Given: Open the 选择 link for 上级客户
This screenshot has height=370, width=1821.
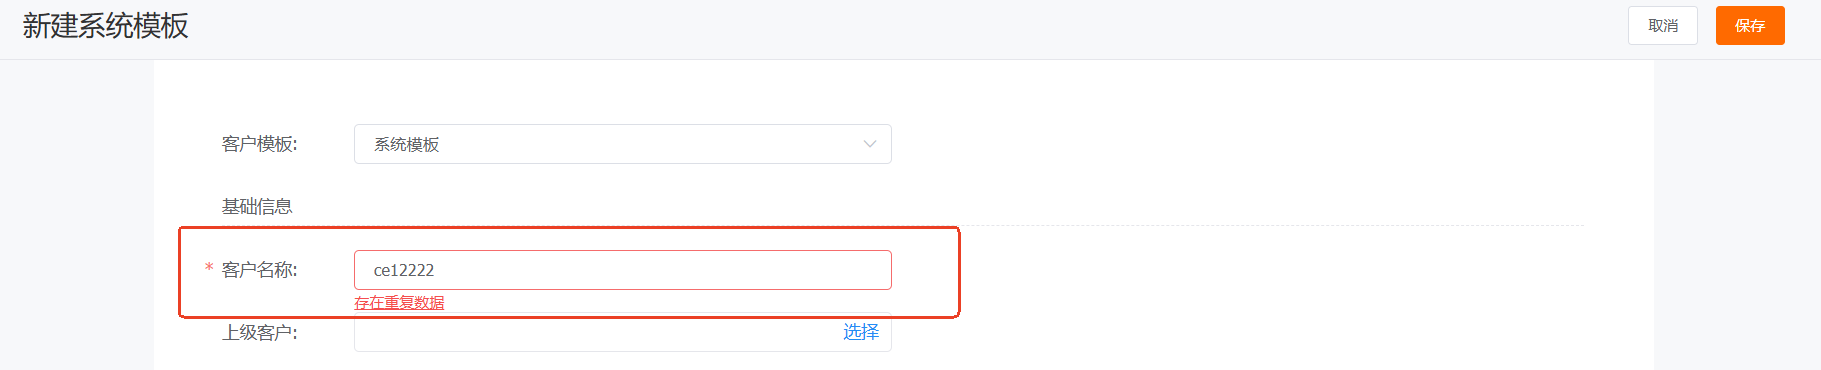Looking at the screenshot, I should click(x=861, y=332).
